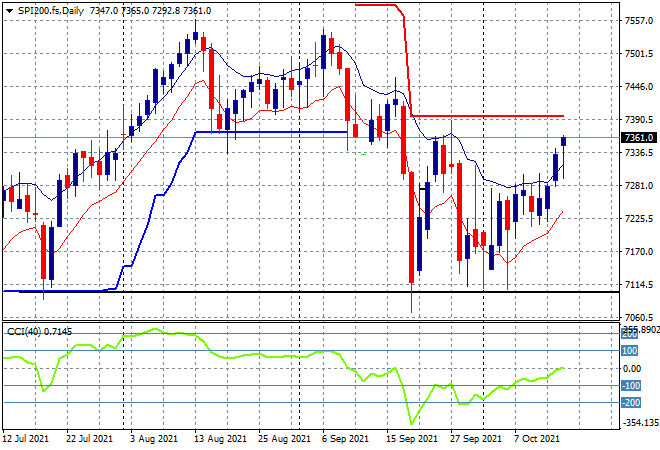Image resolution: width=660 pixels, height=450 pixels.
Task: Click the 3 Aug 2021 date label
Action: 154,439
